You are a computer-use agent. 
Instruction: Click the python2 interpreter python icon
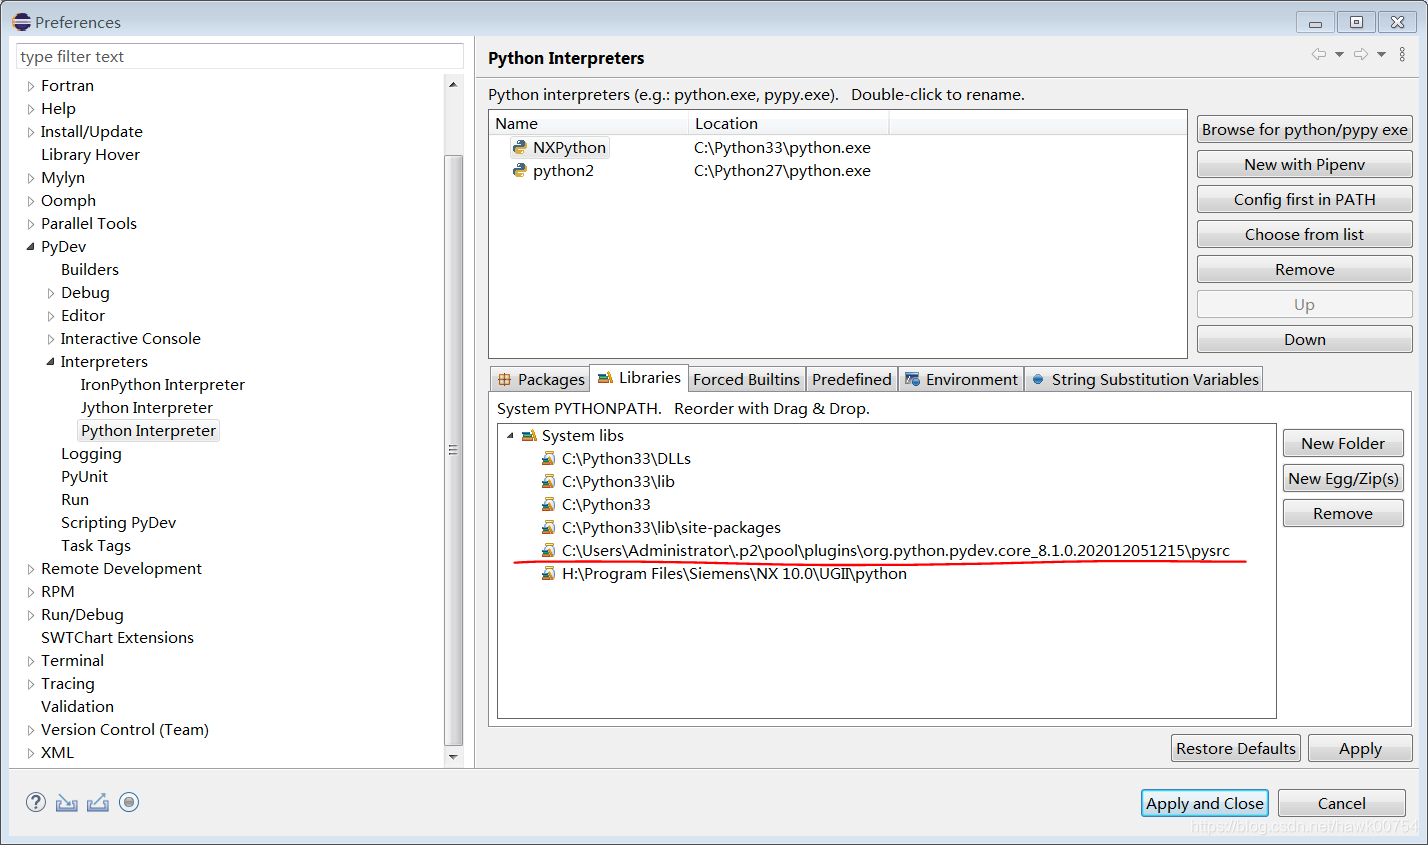tap(520, 170)
